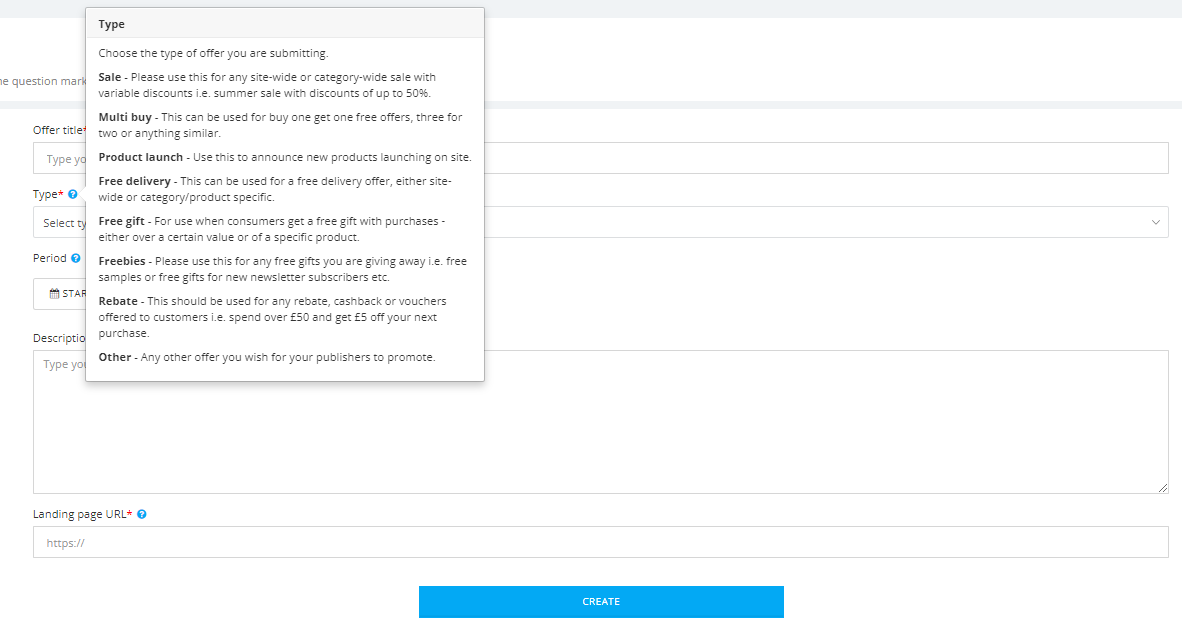
Task: Click the Multi buy term in tooltip
Action: coord(125,117)
